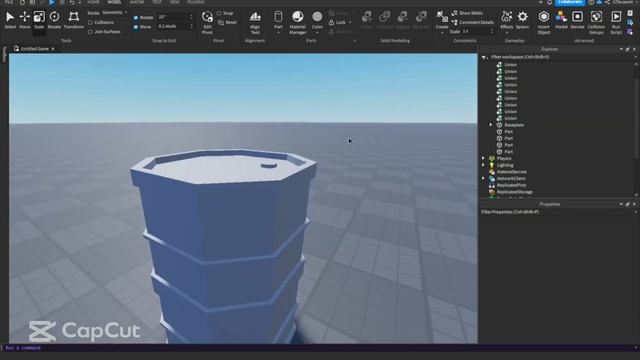Click the constraint Scale value field

(x=478, y=31)
